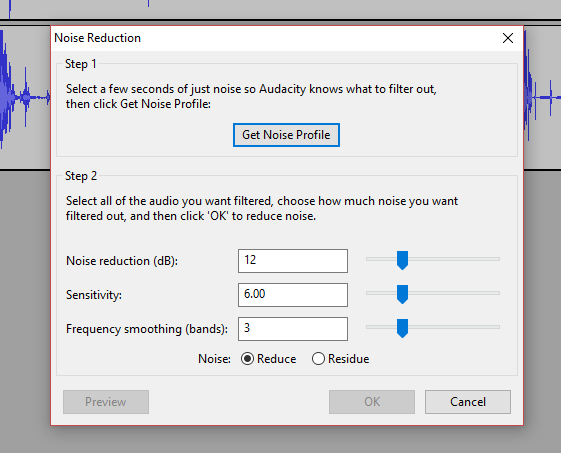Focus the Frequency smoothing (bands) input box
561x453 pixels.
point(293,329)
